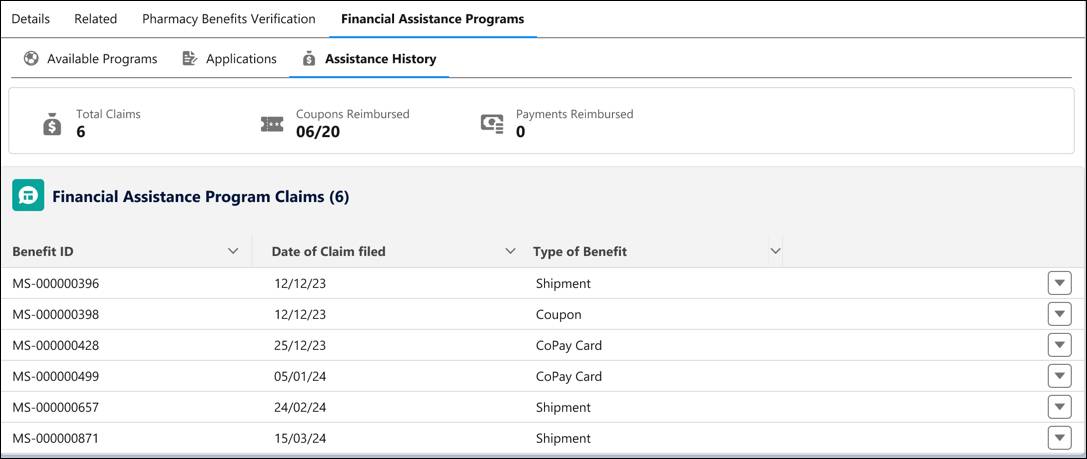This screenshot has width=1087, height=459.
Task: Open row actions for MS-000000396
Action: (x=1059, y=284)
